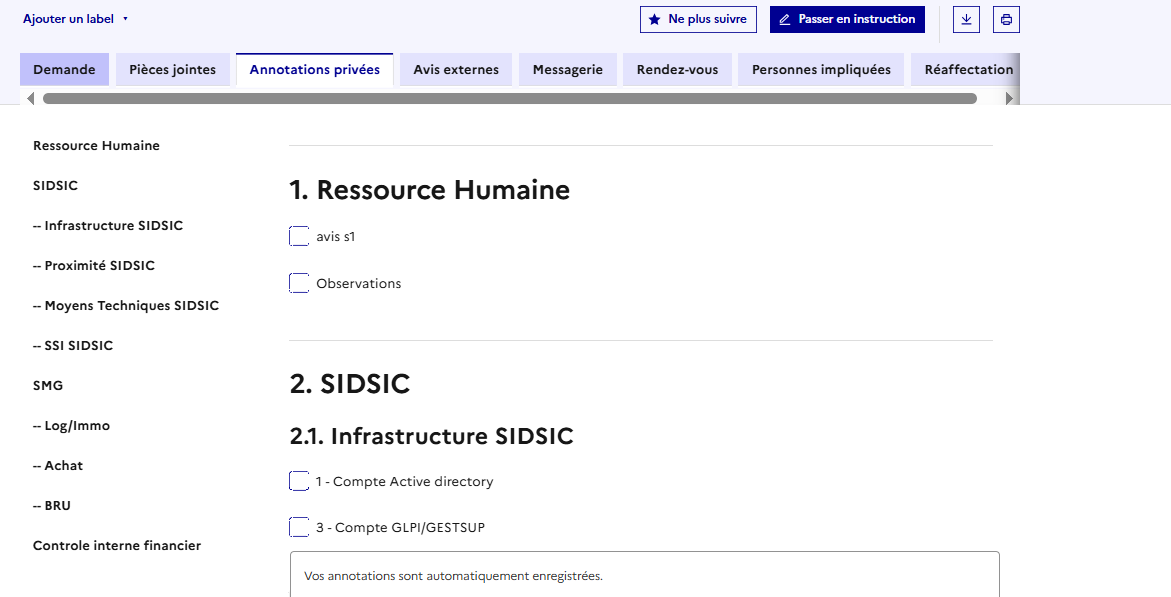The height and width of the screenshot is (597, 1171).
Task: Toggle the Observations checkbox
Action: pos(299,283)
